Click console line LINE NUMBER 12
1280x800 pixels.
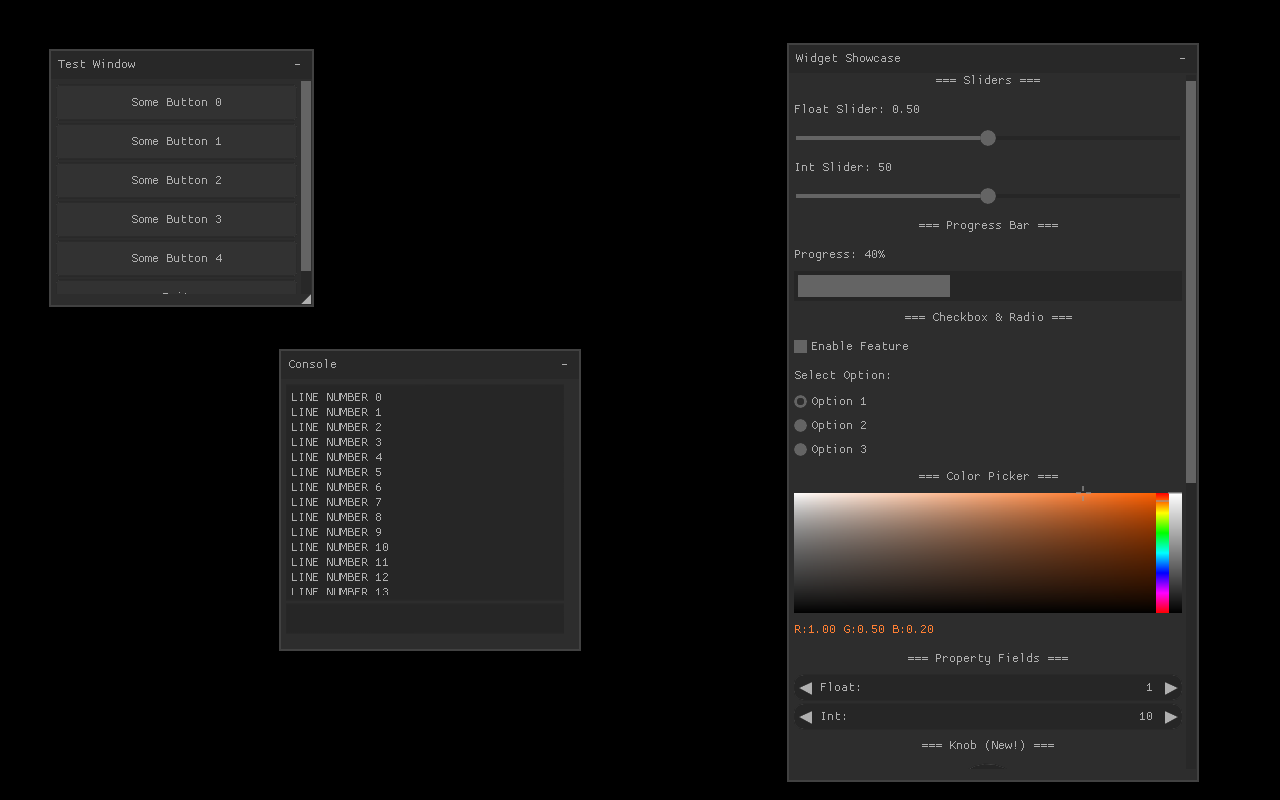click(340, 577)
